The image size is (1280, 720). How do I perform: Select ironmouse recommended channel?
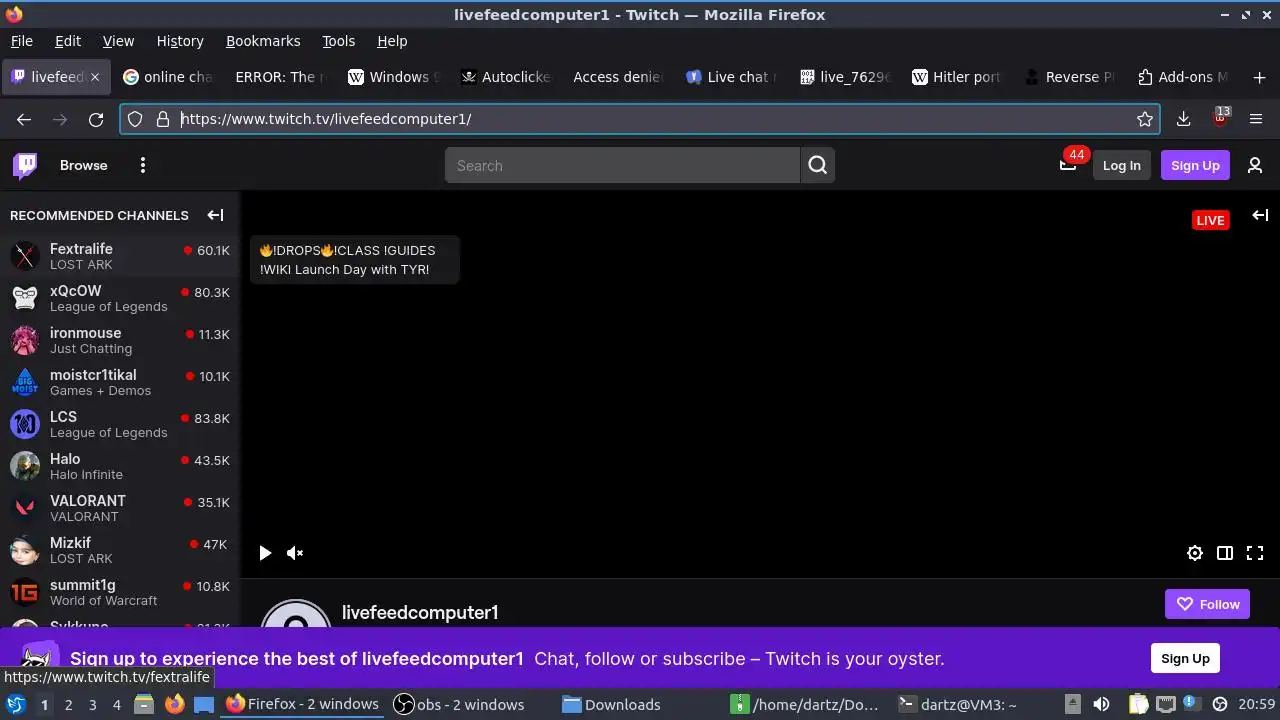[120, 340]
